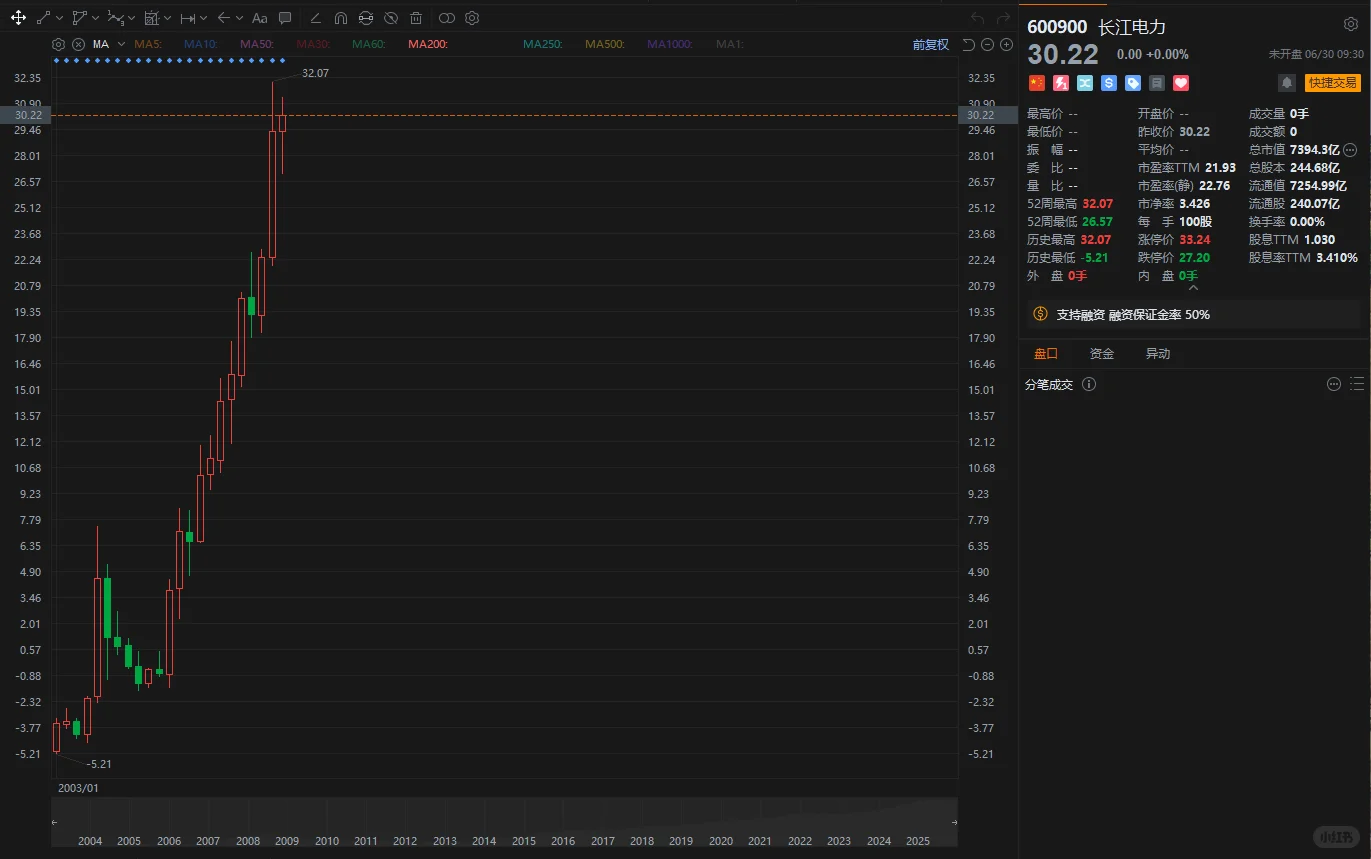Hide all drawings with eye-slash icon
Screen dimensions: 1371x859
391,18
